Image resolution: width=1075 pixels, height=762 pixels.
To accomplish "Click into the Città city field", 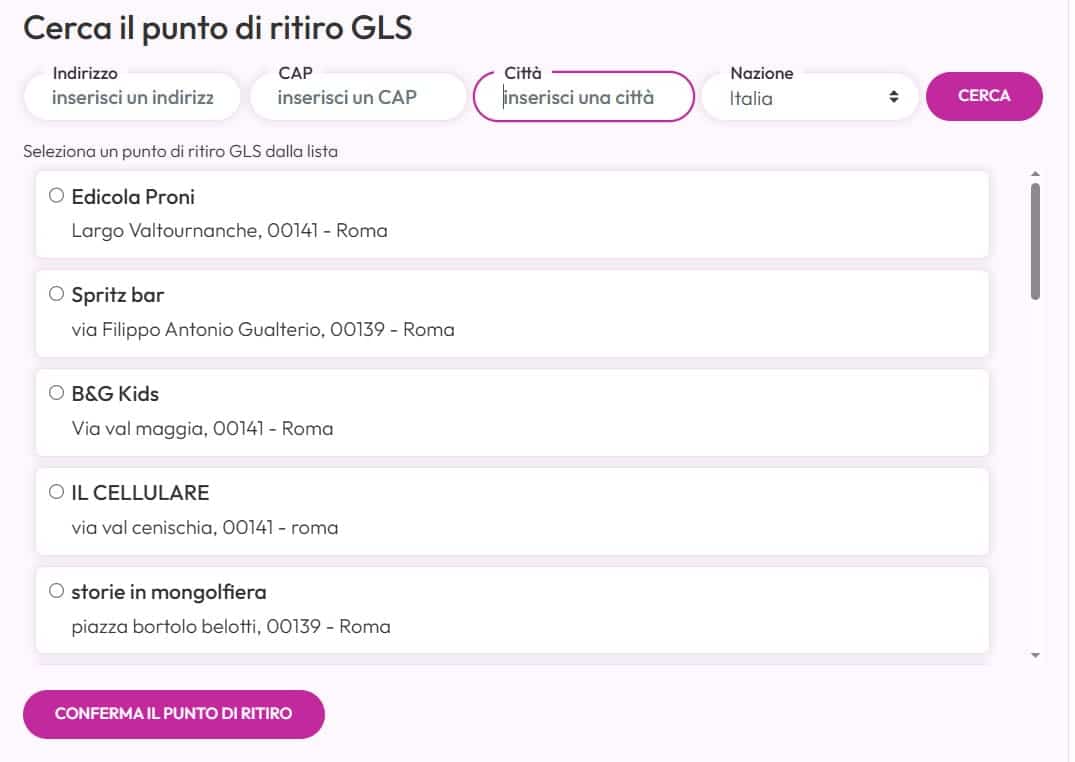I will [583, 97].
